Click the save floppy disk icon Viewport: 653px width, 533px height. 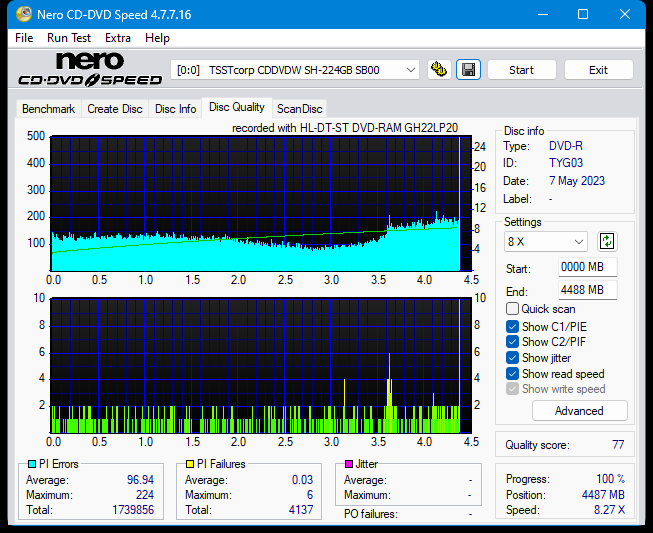pyautogui.click(x=467, y=70)
